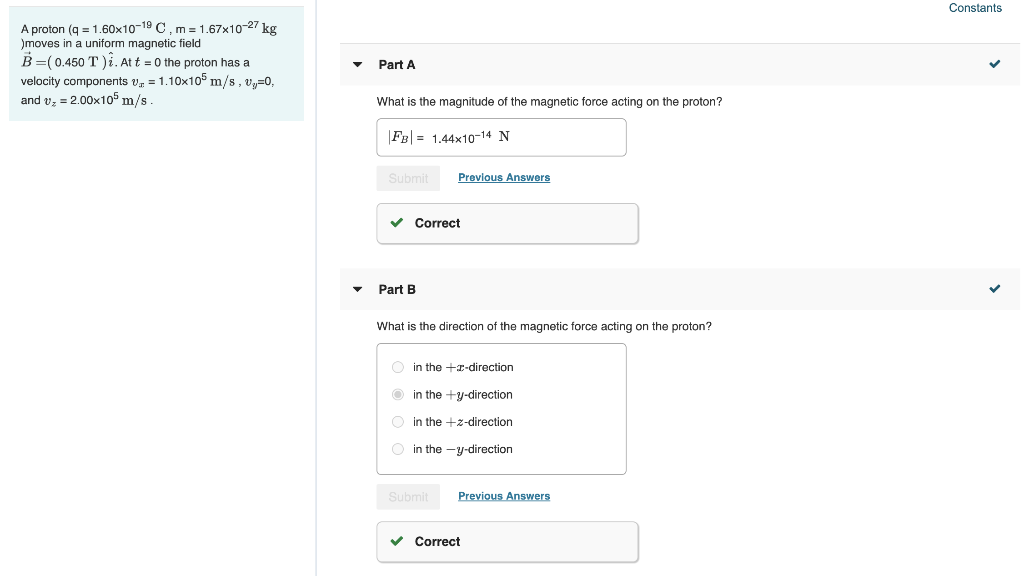Open the Constants reference link
The image size is (1024, 576).
coord(975,8)
